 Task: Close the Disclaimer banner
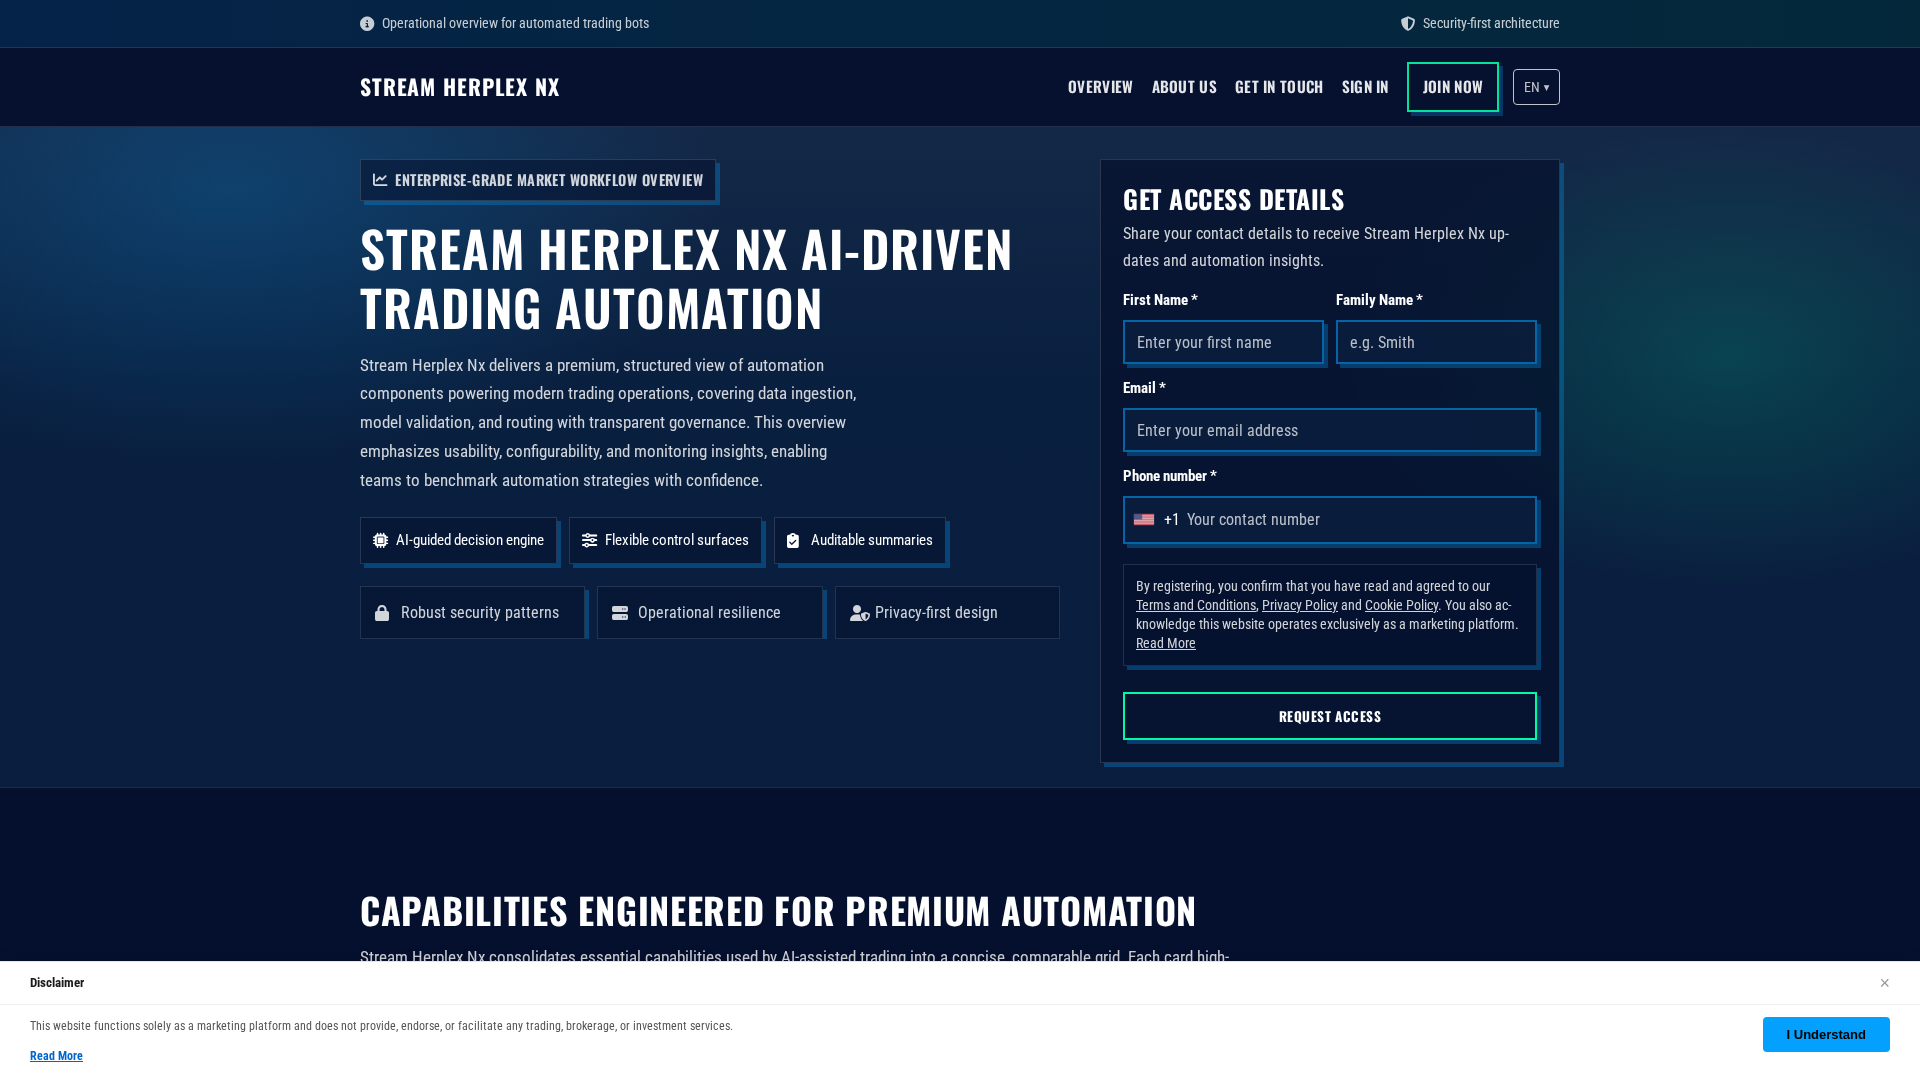click(x=1884, y=983)
